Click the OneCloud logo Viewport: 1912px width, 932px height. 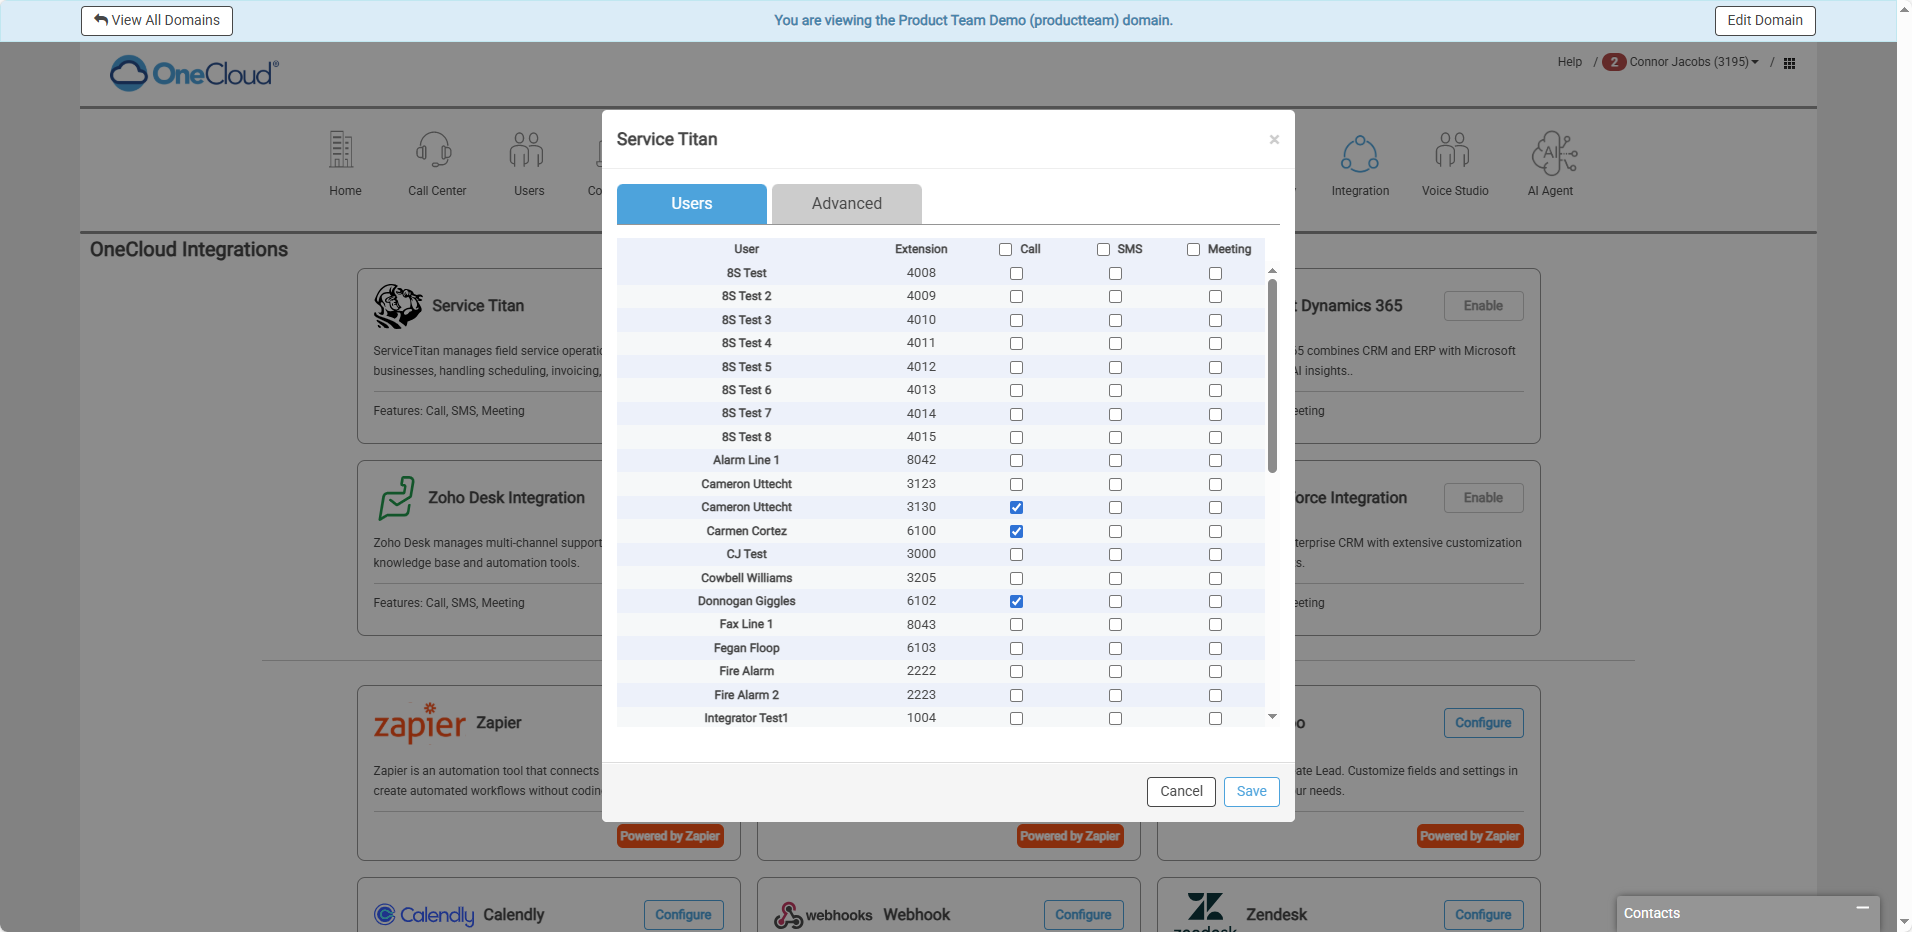[194, 73]
